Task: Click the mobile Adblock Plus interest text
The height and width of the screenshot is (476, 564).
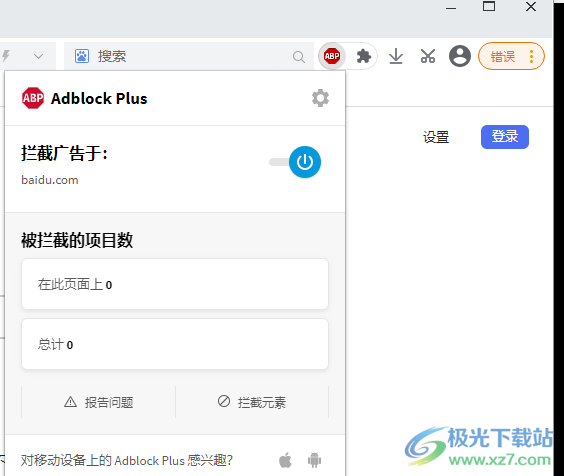Action: (127, 461)
